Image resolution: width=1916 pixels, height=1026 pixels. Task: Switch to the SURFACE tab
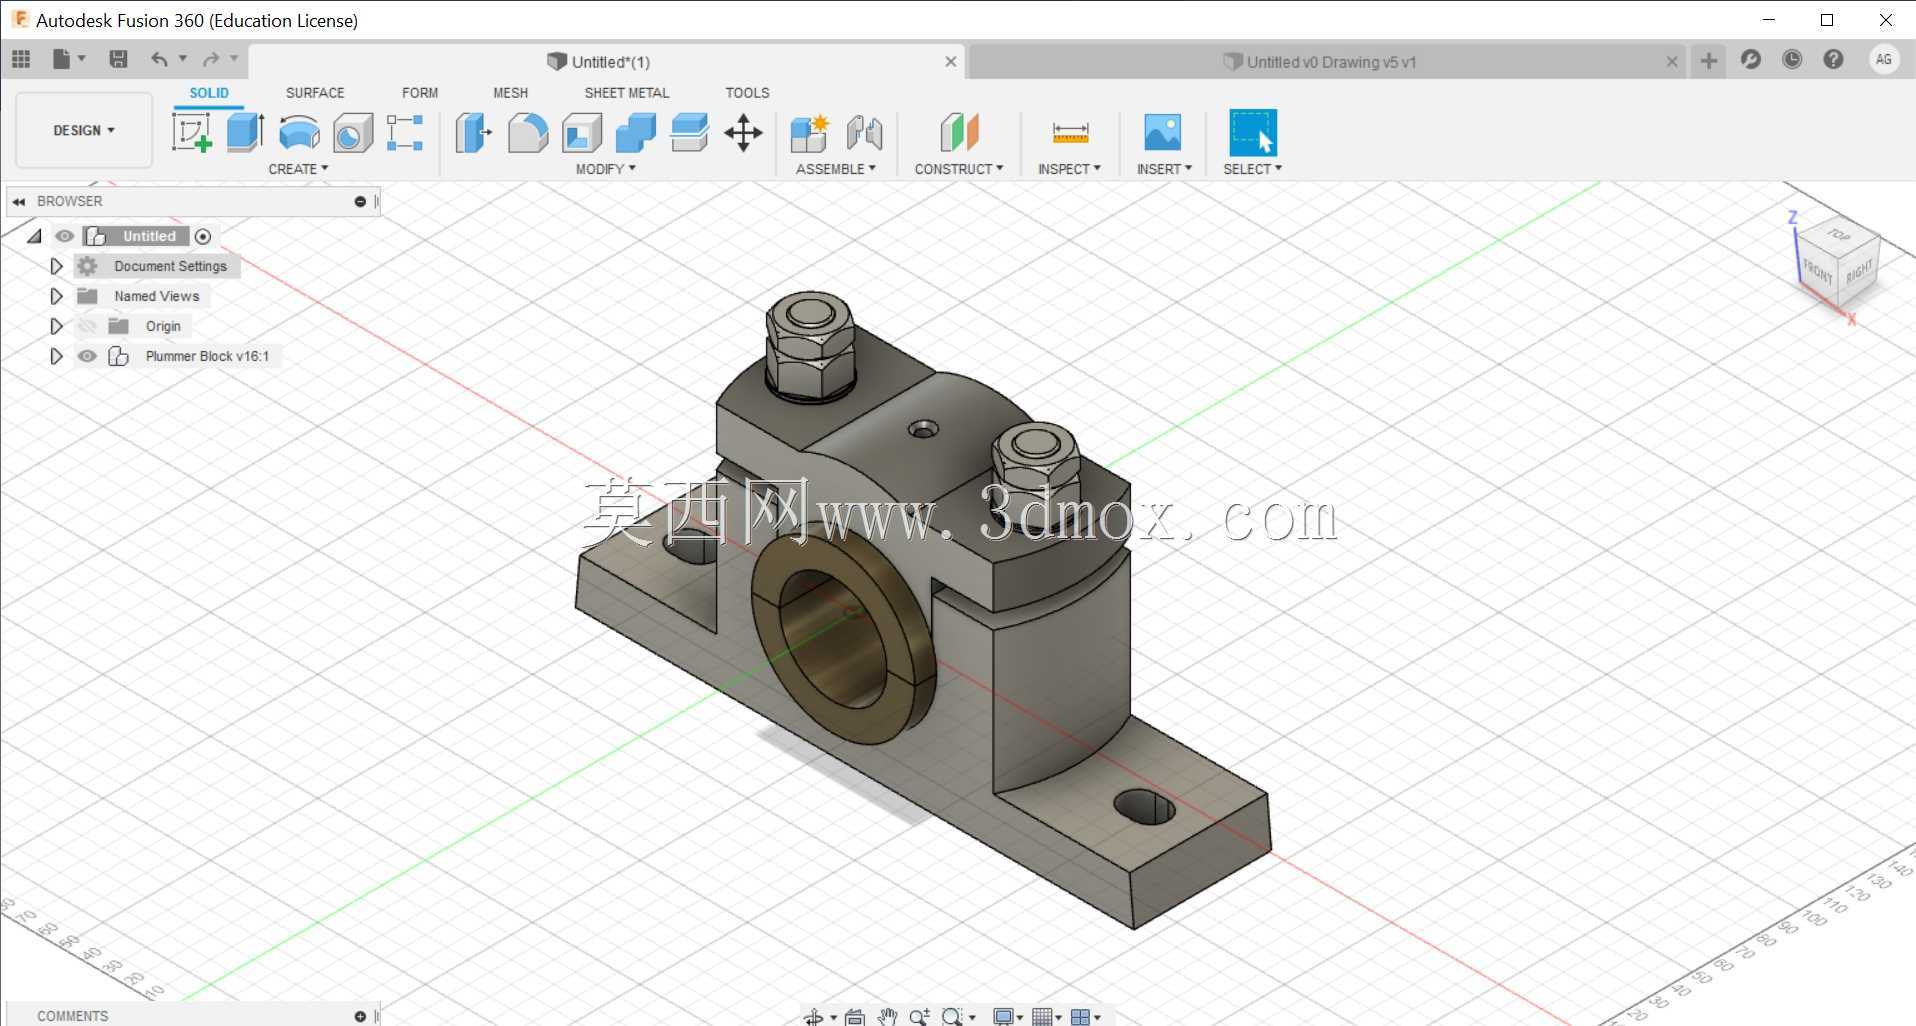(315, 92)
